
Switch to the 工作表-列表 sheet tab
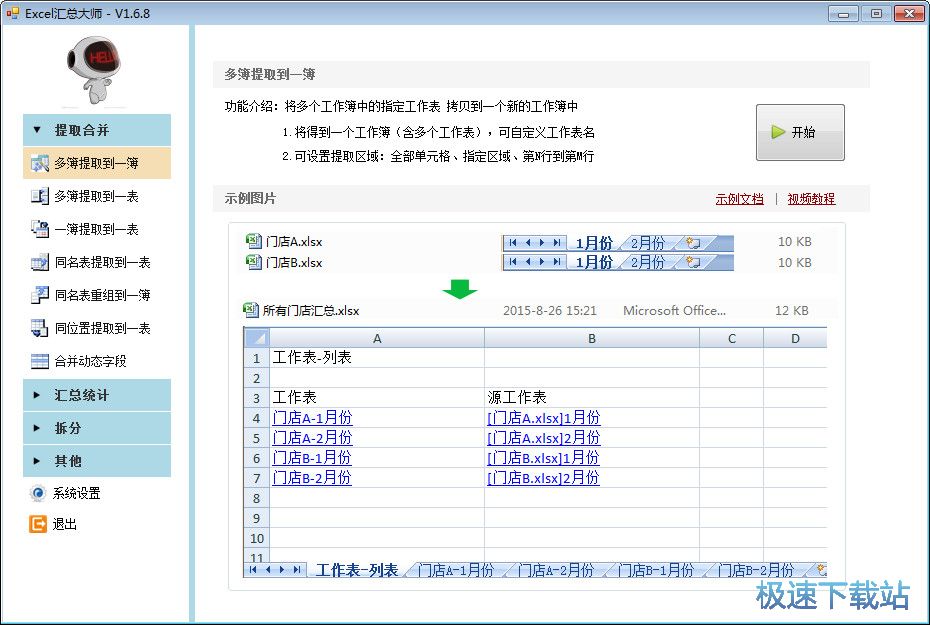click(358, 569)
